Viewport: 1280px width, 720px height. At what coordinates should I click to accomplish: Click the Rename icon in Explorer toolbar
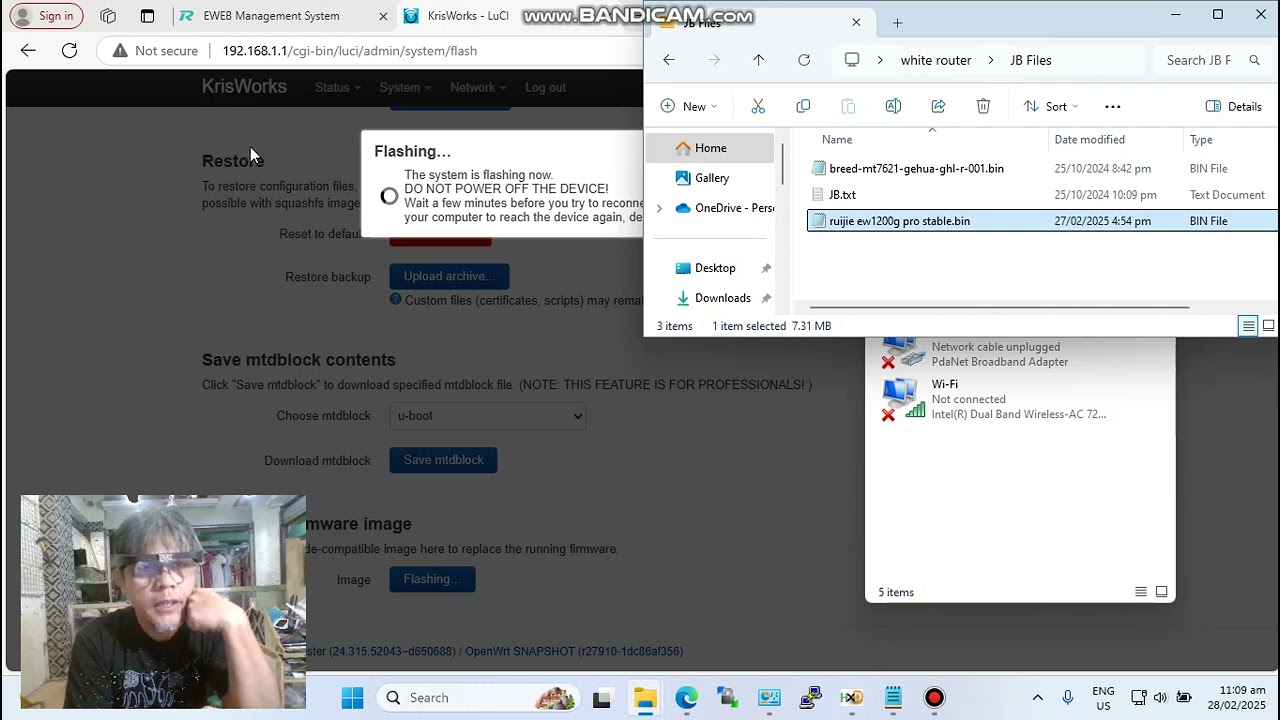[893, 106]
